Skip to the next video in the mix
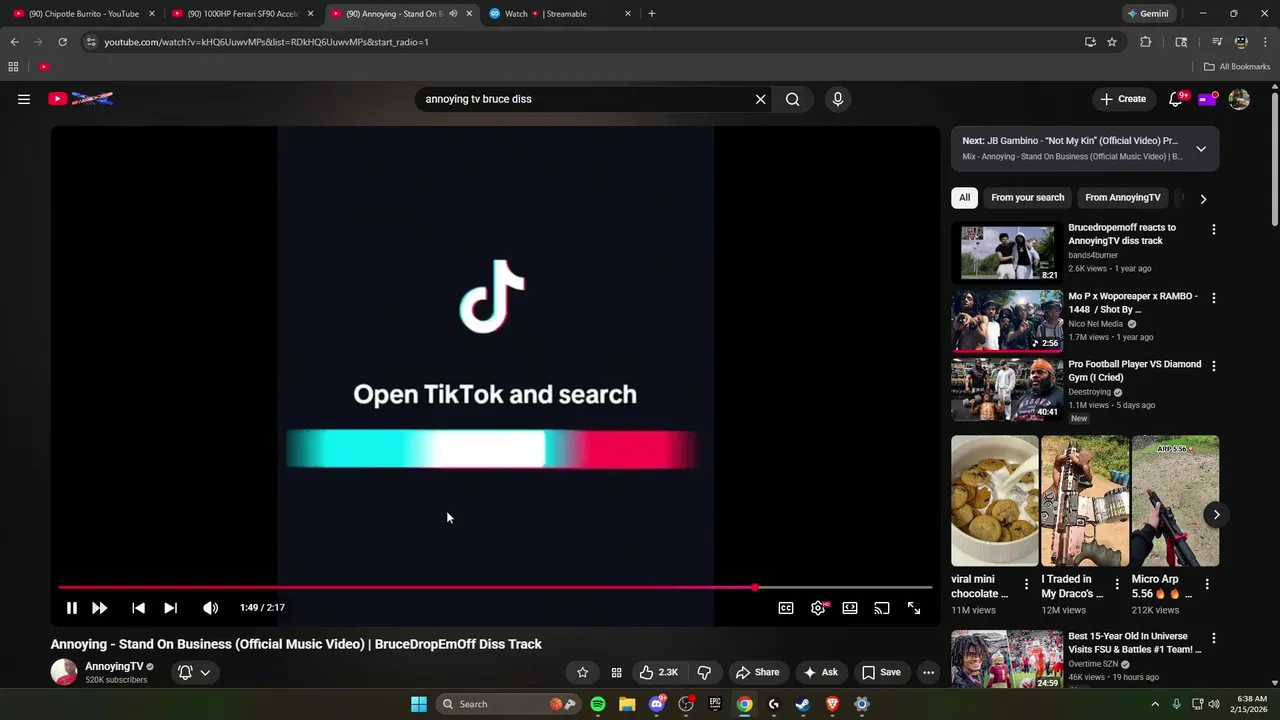Viewport: 1280px width, 720px height. 171,608
